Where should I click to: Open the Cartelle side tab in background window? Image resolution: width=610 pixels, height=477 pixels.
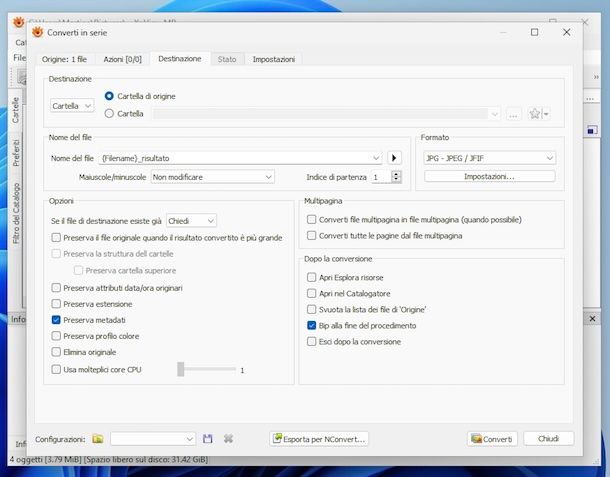click(16, 110)
